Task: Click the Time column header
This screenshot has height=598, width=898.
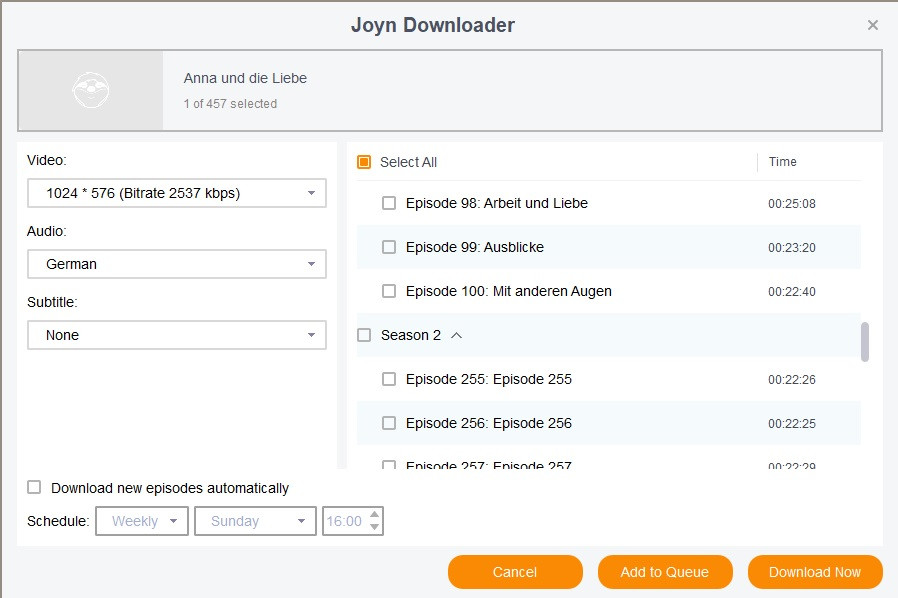Action: pos(782,162)
